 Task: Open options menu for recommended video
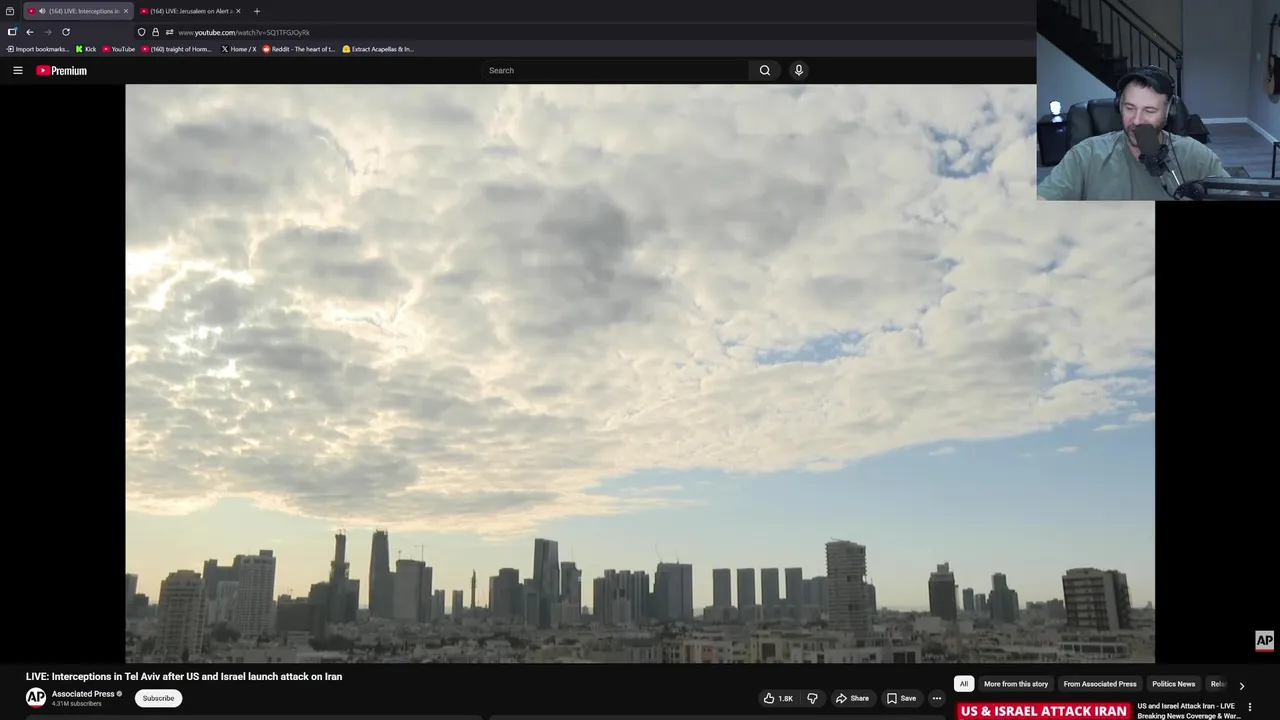point(1249,707)
